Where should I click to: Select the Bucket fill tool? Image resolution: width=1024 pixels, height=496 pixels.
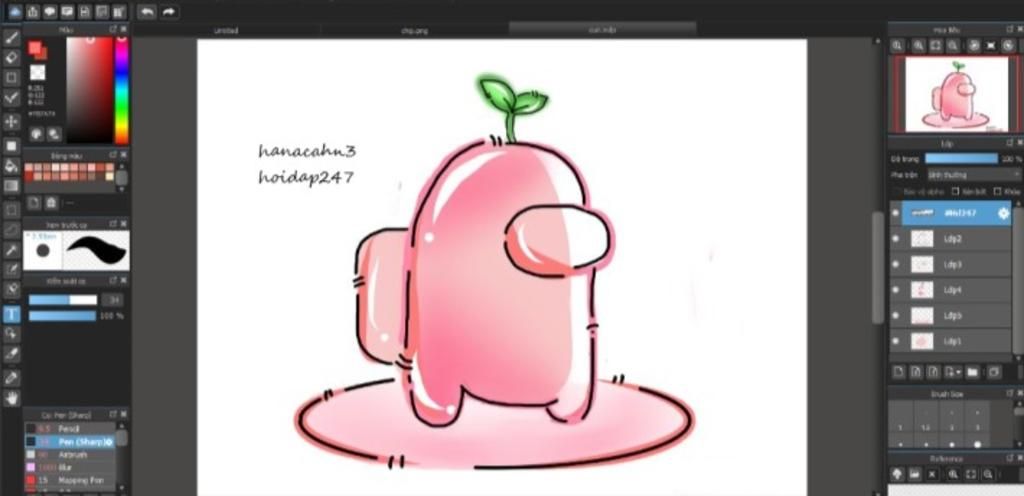coord(11,166)
